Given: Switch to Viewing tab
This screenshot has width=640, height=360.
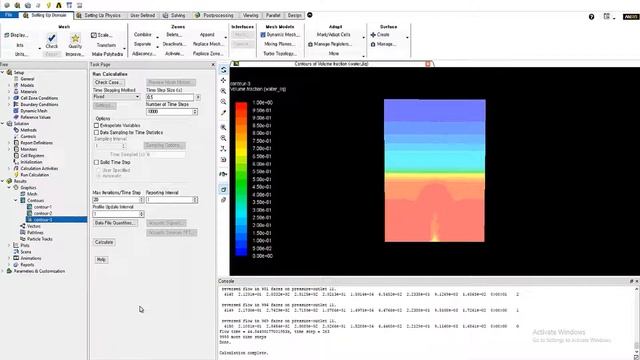Looking at the screenshot, I should (251, 16).
